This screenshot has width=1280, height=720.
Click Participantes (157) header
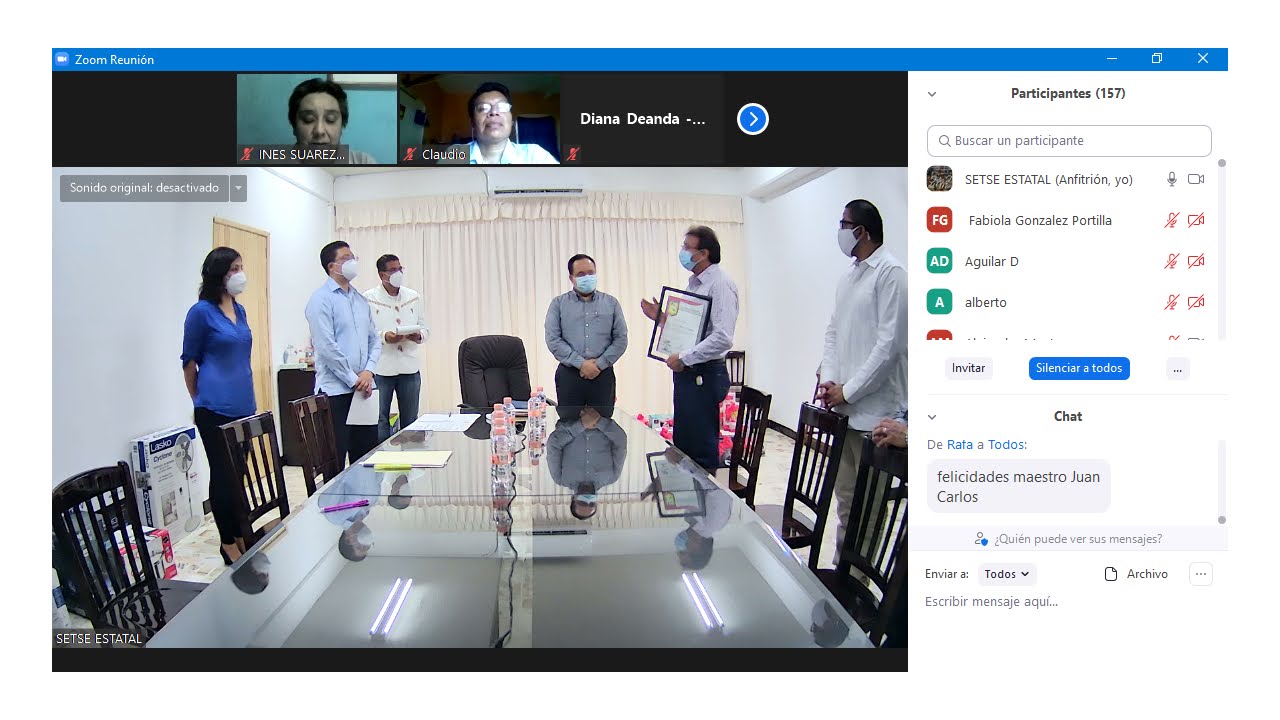(x=1068, y=94)
